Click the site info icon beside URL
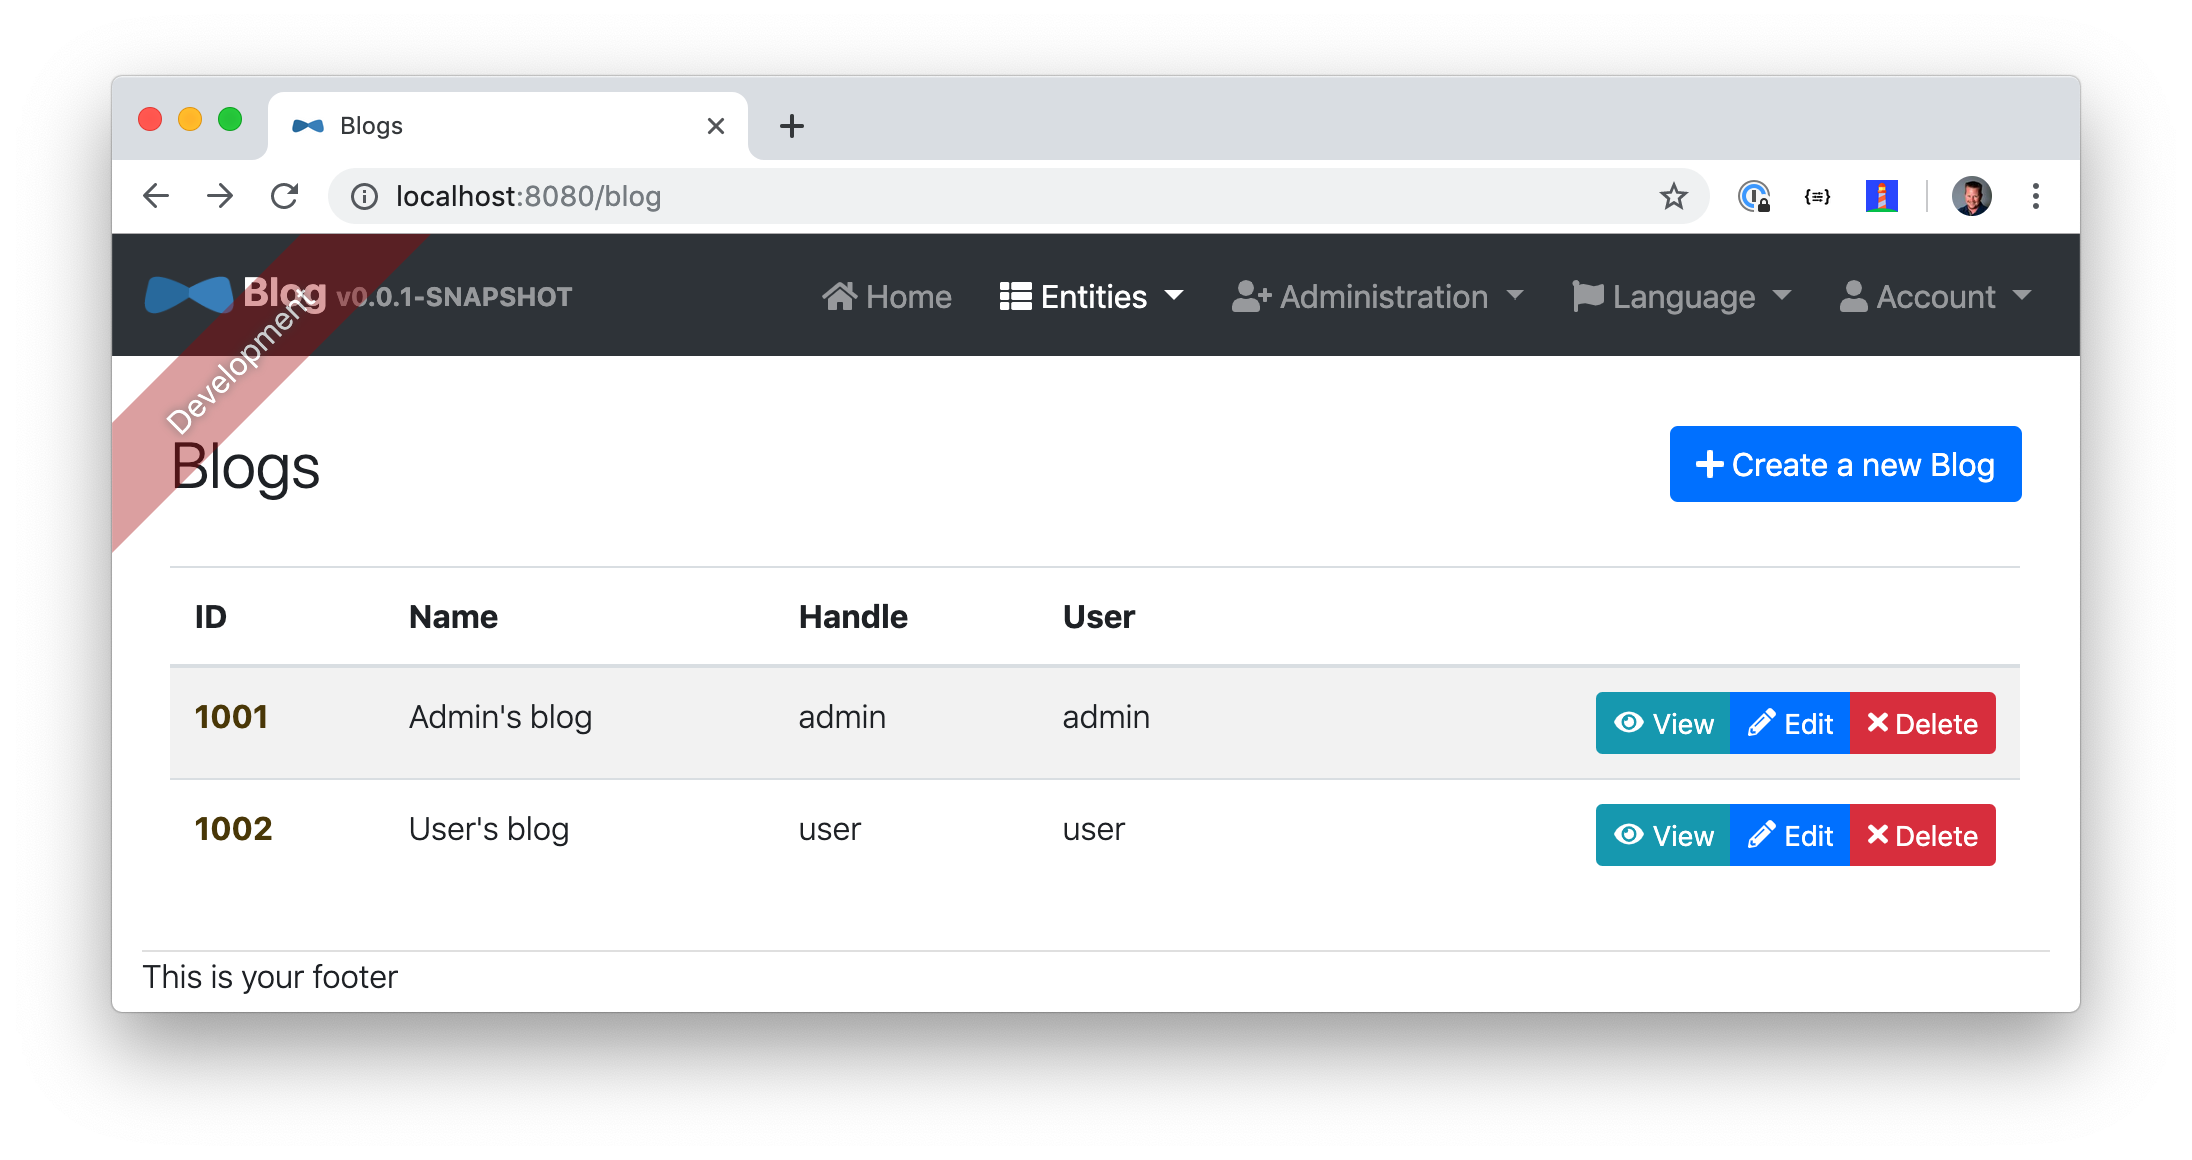2192x1160 pixels. [x=365, y=196]
